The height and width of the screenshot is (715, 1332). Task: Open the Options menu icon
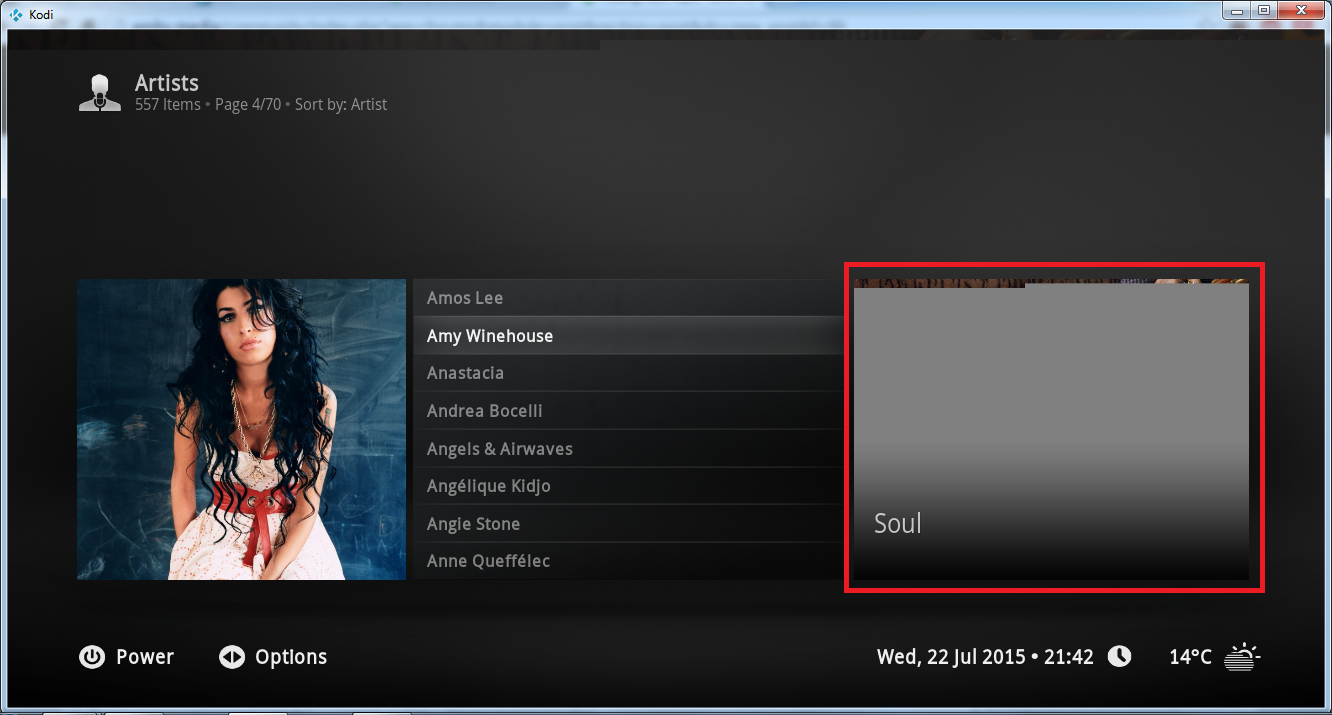pyautogui.click(x=232, y=657)
